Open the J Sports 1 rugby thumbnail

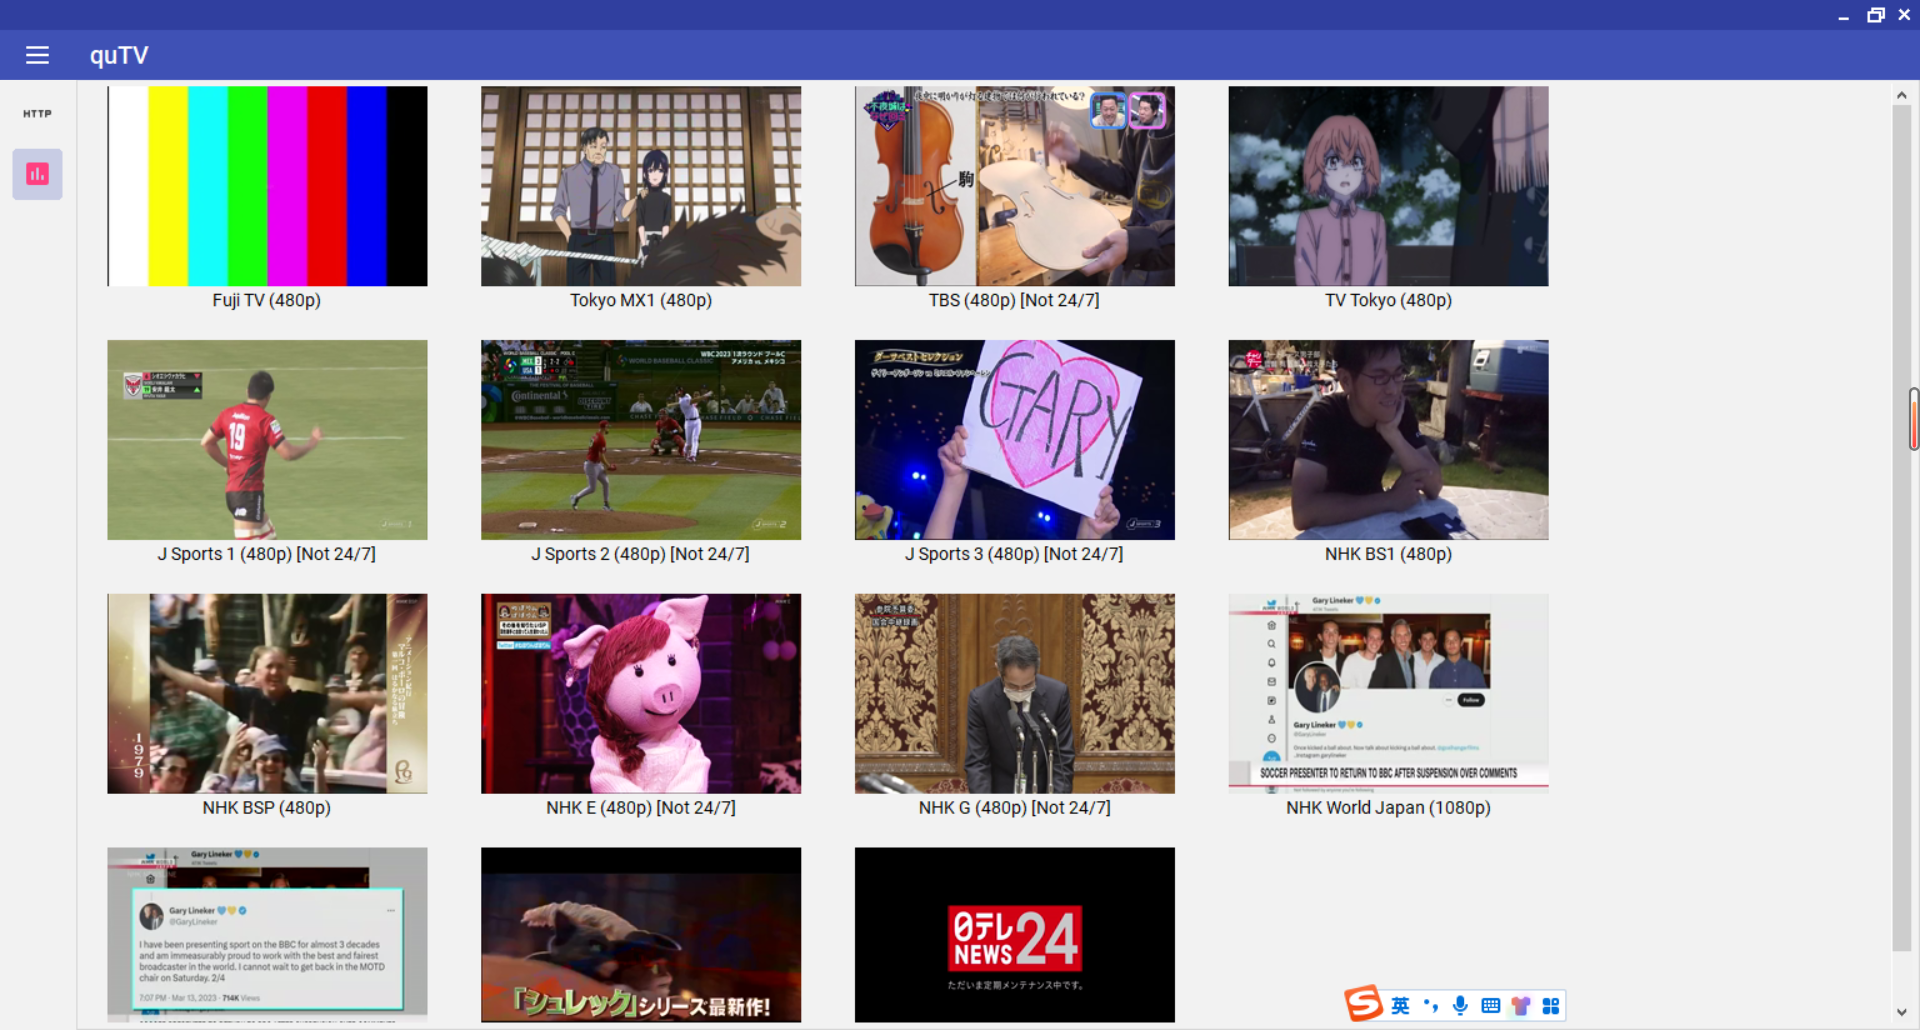pyautogui.click(x=267, y=440)
